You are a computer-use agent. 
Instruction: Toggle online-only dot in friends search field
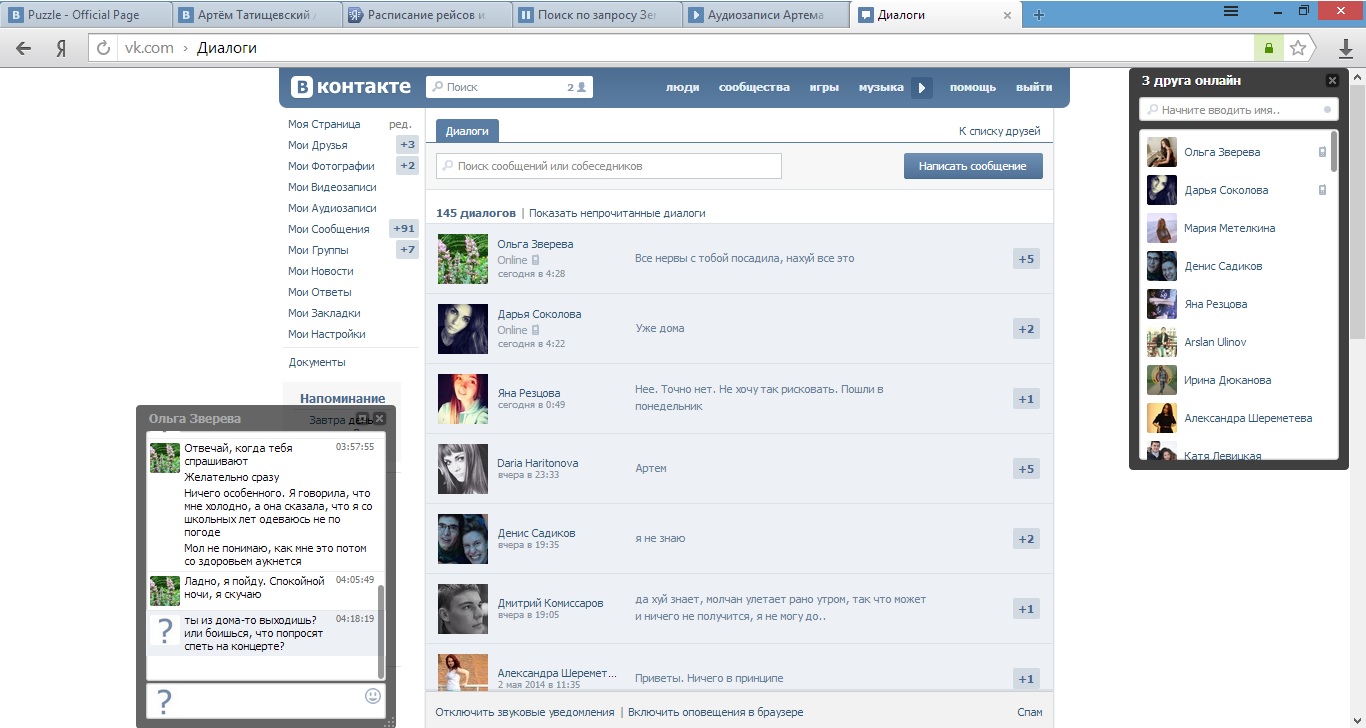(x=1327, y=110)
